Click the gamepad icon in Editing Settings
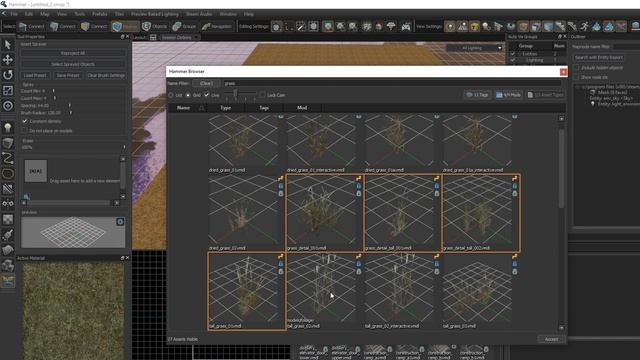640x360 pixels. [406, 27]
